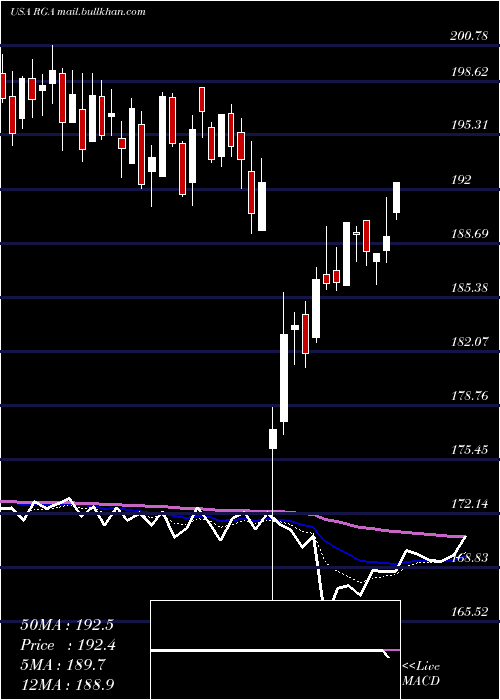
Task: Click the '<<Live MACD' label
Action: click(x=421, y=674)
